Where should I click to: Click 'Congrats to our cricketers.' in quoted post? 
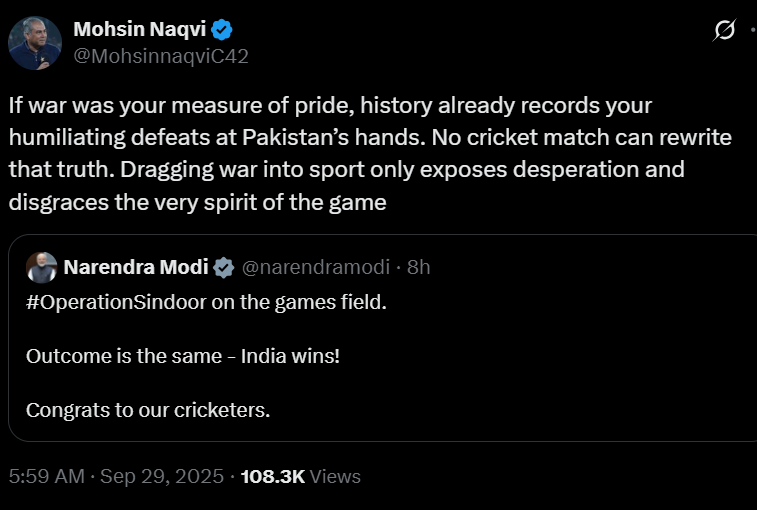148,409
